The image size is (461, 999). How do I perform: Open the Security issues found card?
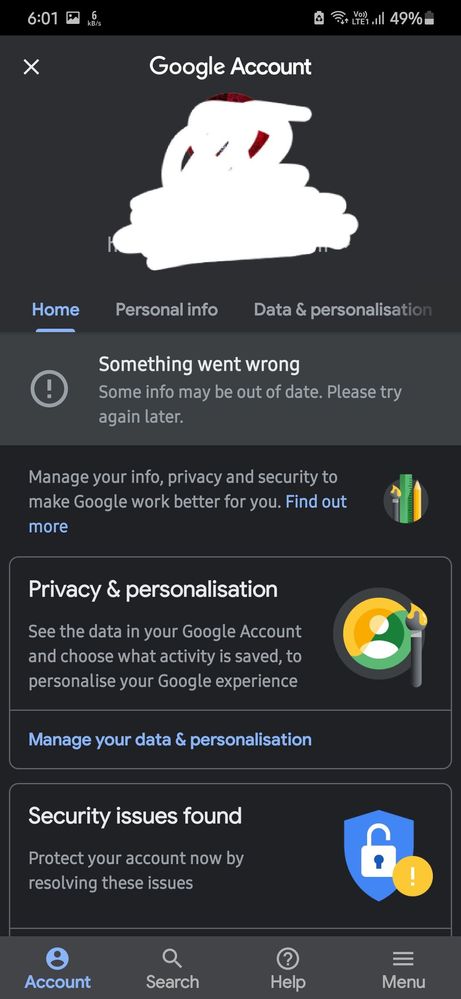pyautogui.click(x=230, y=855)
